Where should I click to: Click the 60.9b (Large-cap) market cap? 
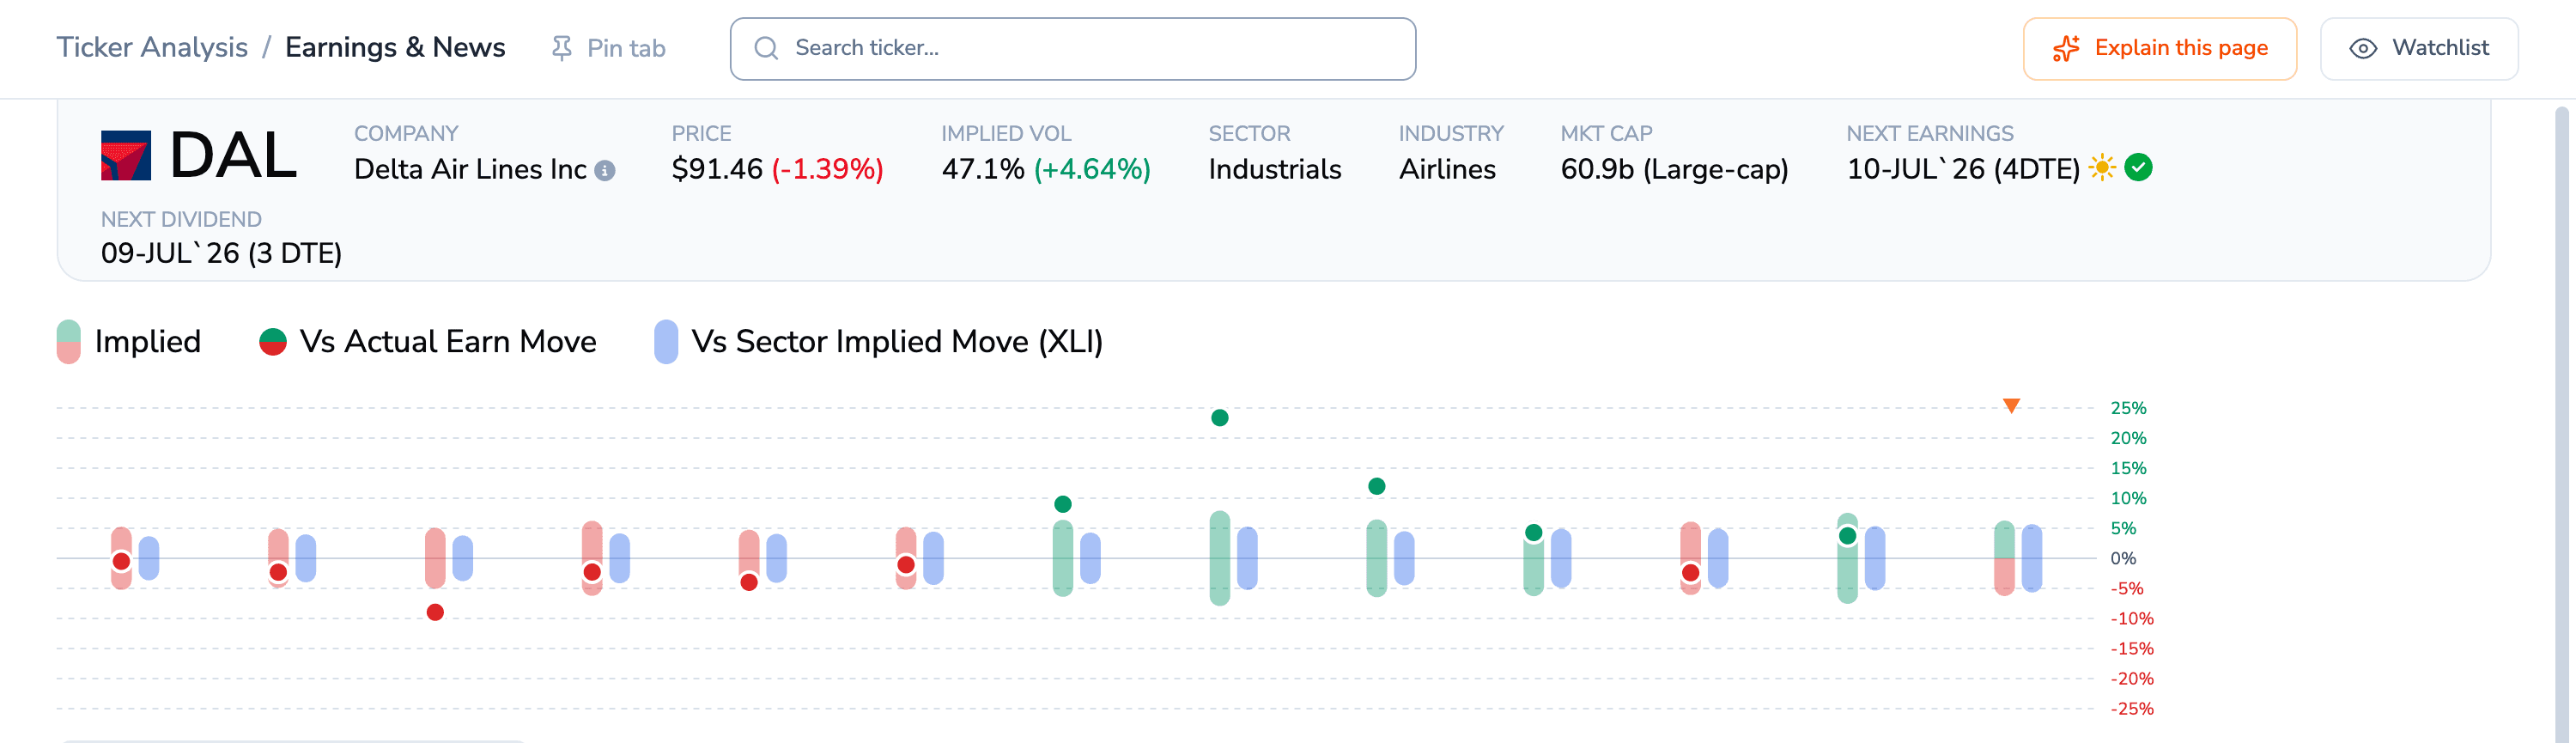1674,169
